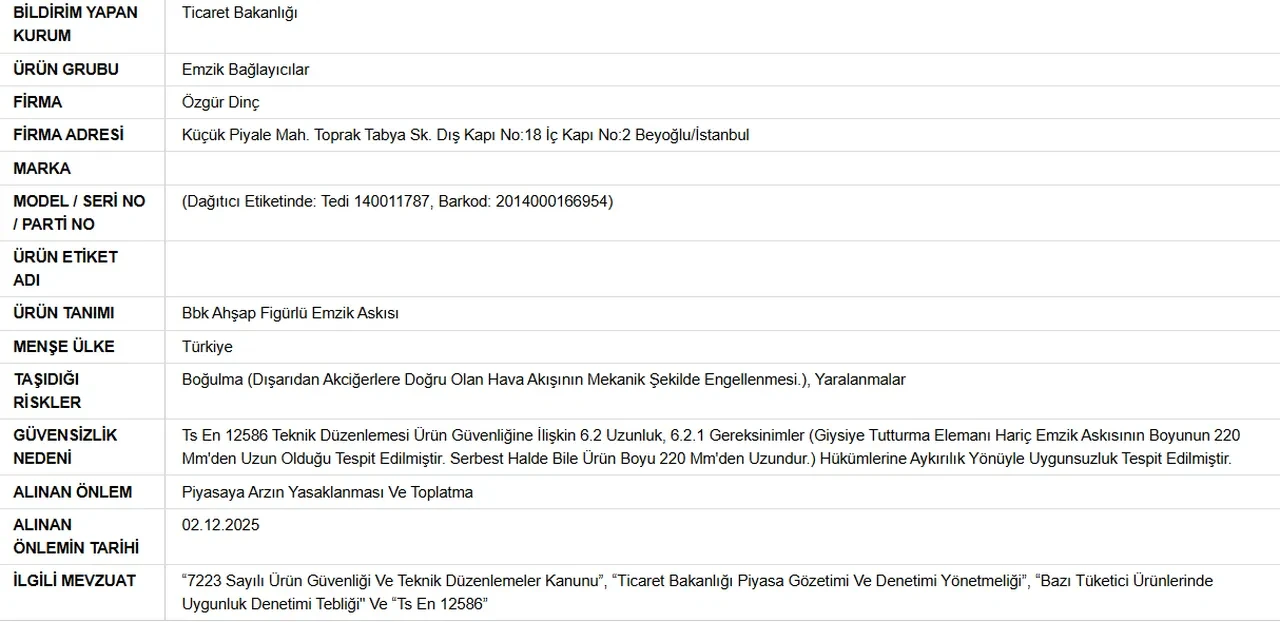
Task: Click the origin country 'Türkiye'
Action: 207,346
